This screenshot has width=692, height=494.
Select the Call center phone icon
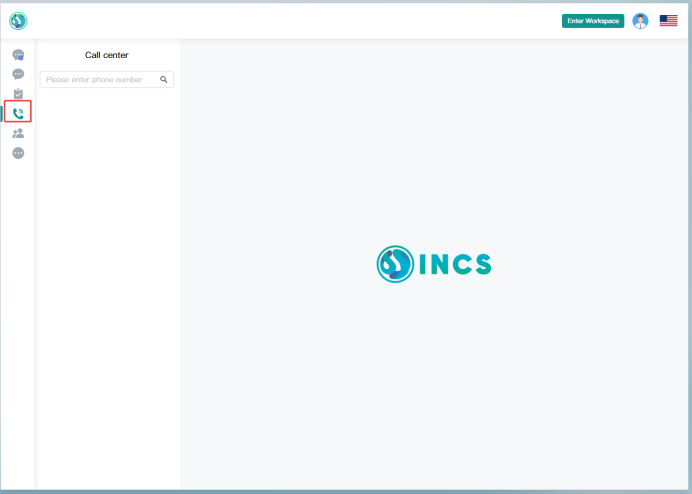point(18,113)
